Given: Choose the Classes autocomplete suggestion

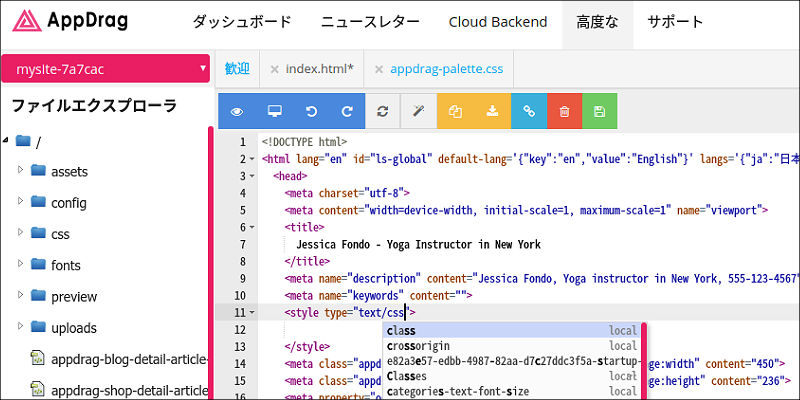Looking at the screenshot, I should 512,377.
